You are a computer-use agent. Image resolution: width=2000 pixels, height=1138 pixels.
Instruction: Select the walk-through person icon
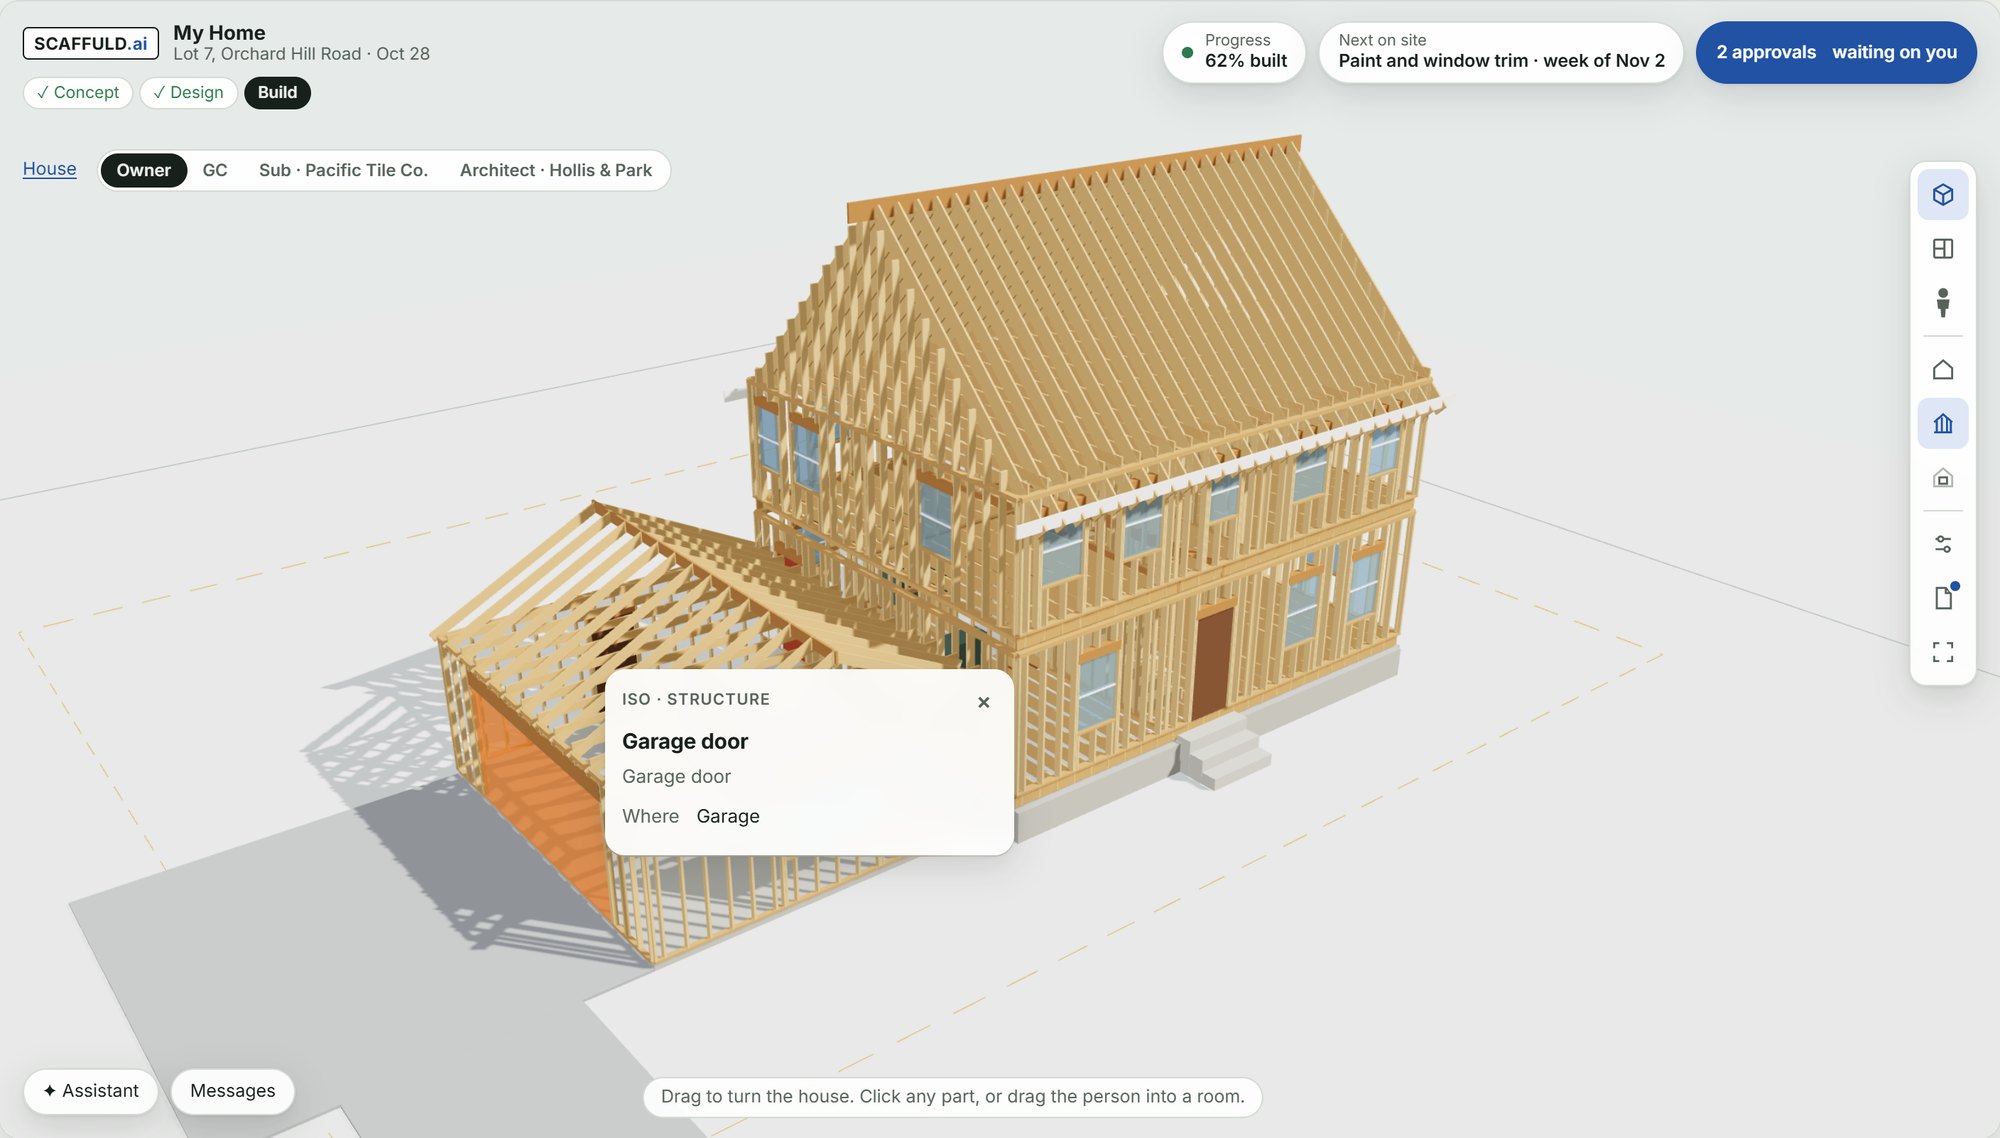1942,302
